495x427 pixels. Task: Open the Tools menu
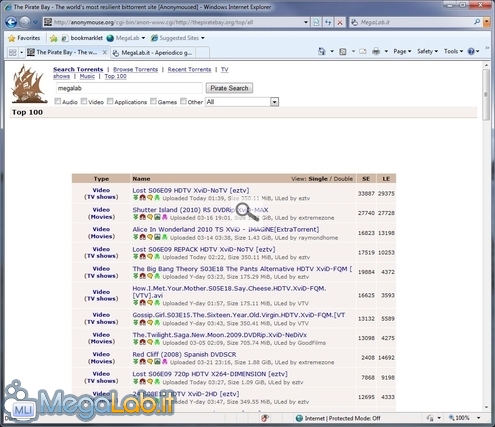(453, 51)
